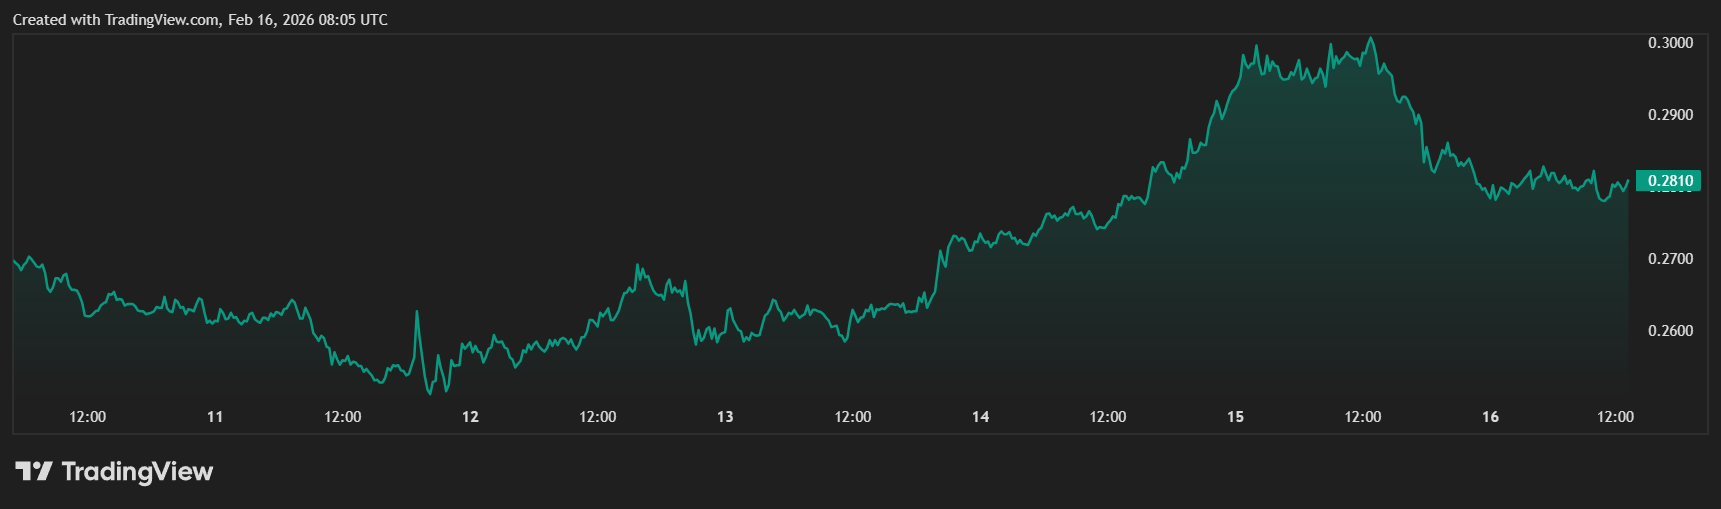Open the TradingView wordmark link
The width and height of the screenshot is (1721, 509).
tap(137, 471)
